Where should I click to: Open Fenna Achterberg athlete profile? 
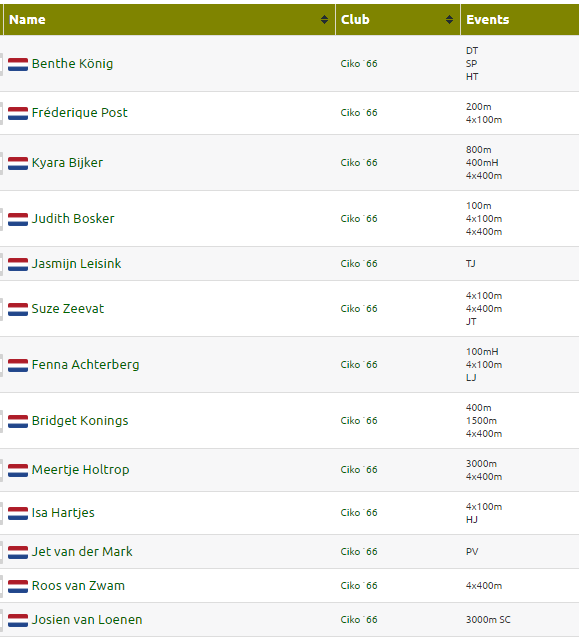click(x=86, y=365)
